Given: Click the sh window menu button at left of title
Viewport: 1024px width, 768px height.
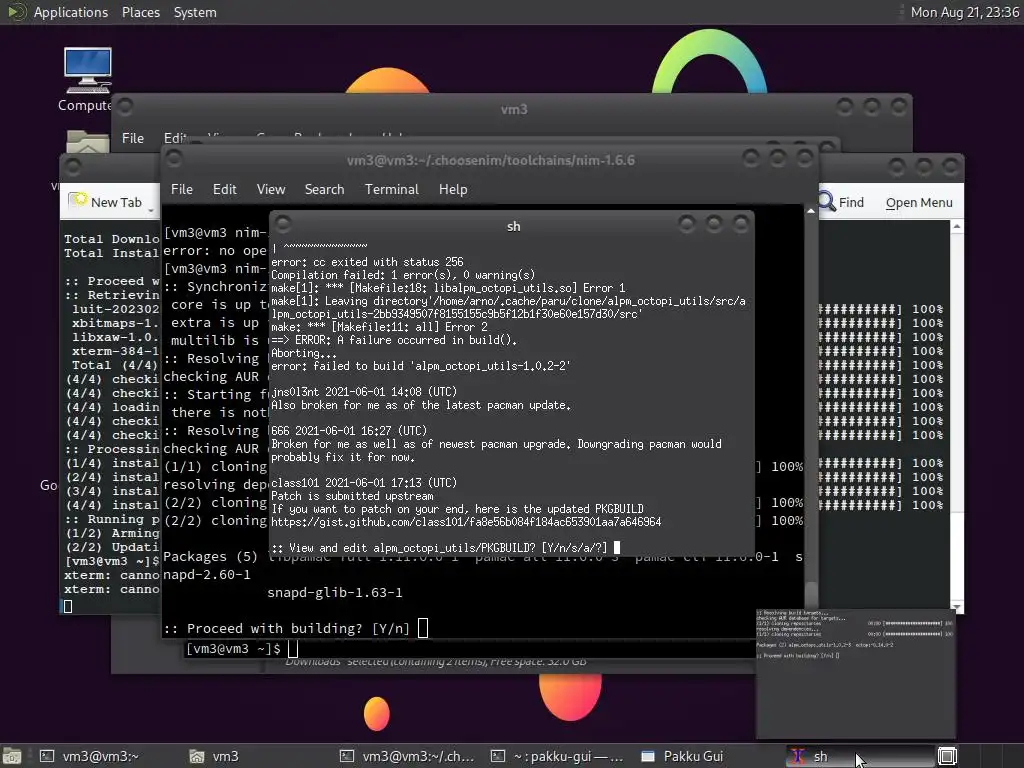Looking at the screenshot, I should (283, 224).
